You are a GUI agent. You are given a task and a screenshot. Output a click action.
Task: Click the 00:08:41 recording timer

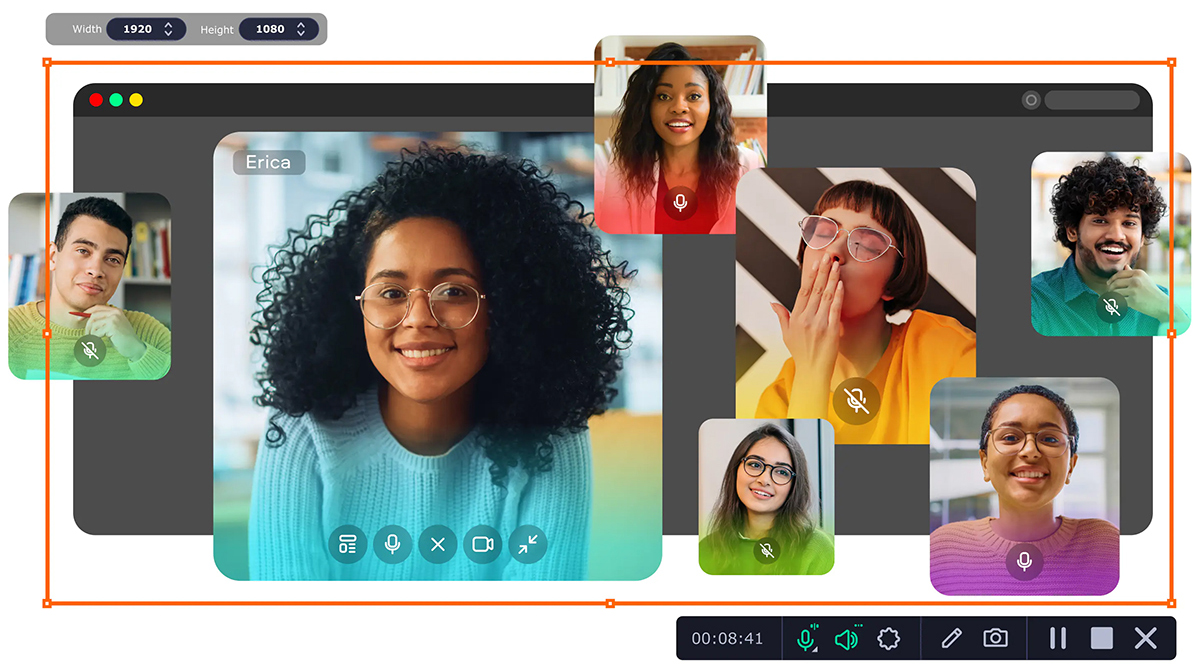(x=727, y=637)
